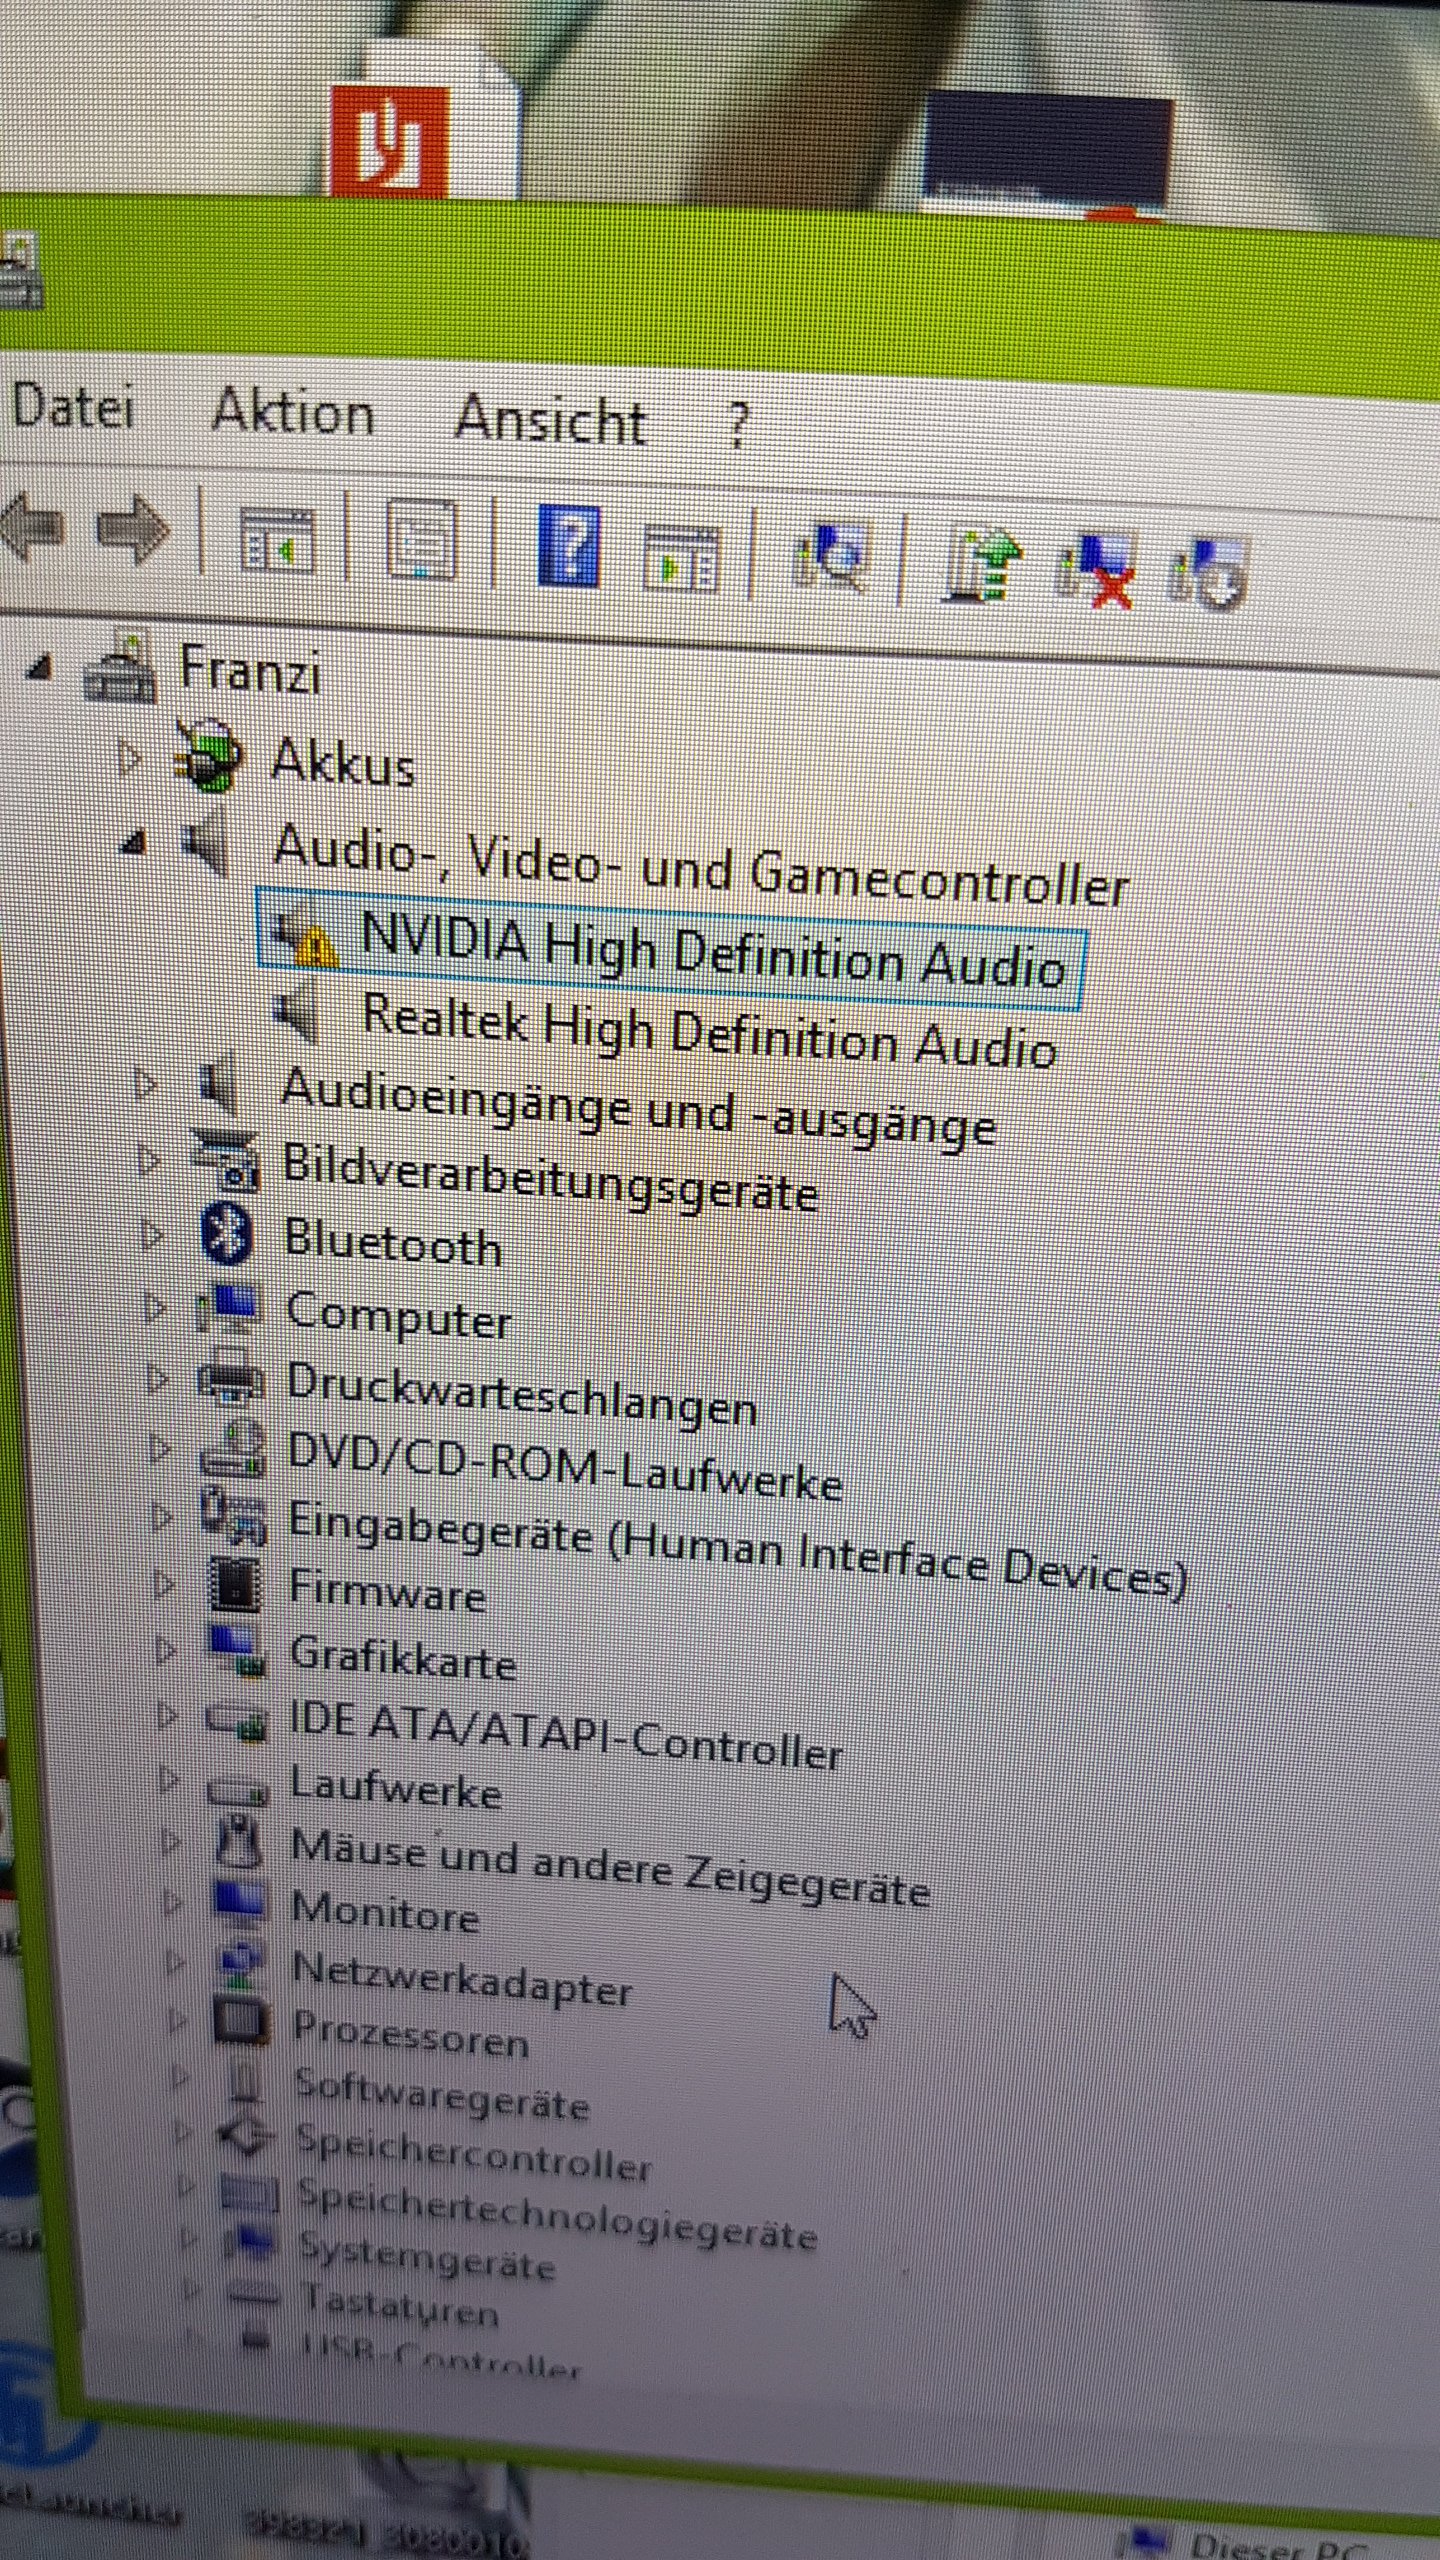Expand the Bildverarbeitungsgeräte category
The width and height of the screenshot is (1440, 2560).
click(149, 1160)
